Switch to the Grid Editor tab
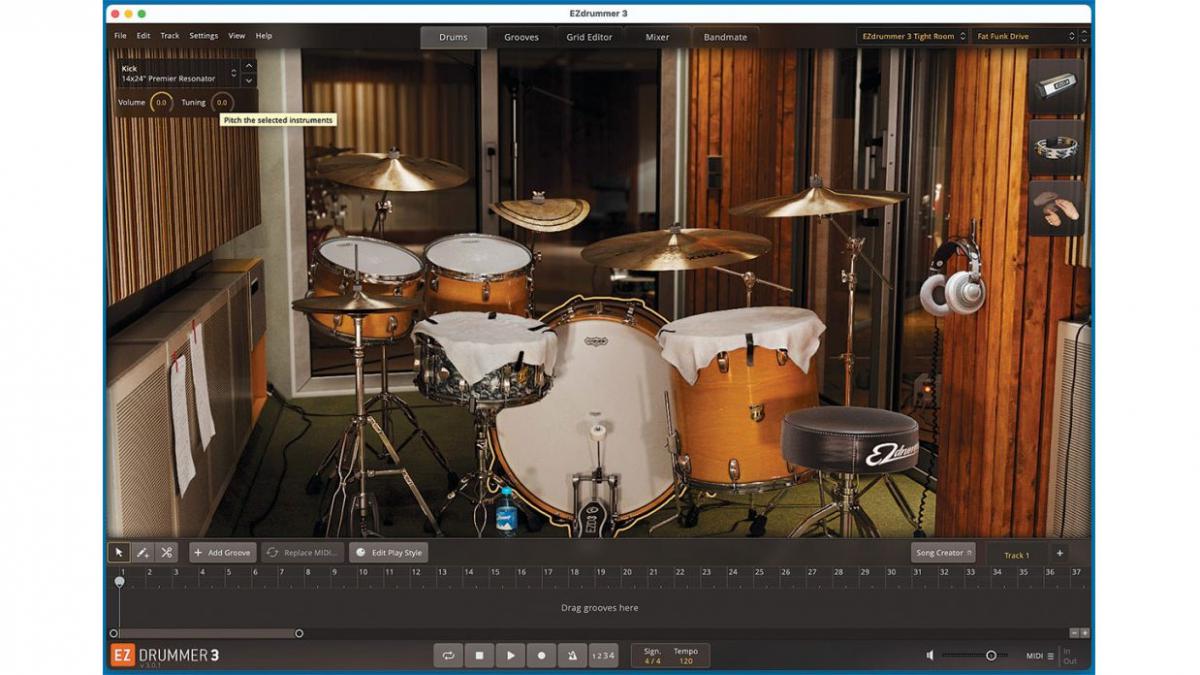Viewport: 1200px width, 675px height. pos(589,37)
